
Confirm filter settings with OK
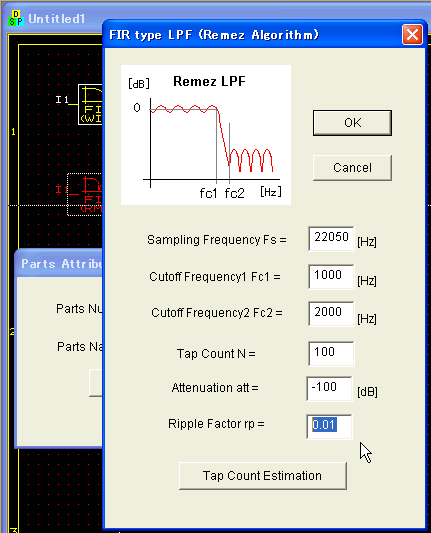tap(352, 123)
